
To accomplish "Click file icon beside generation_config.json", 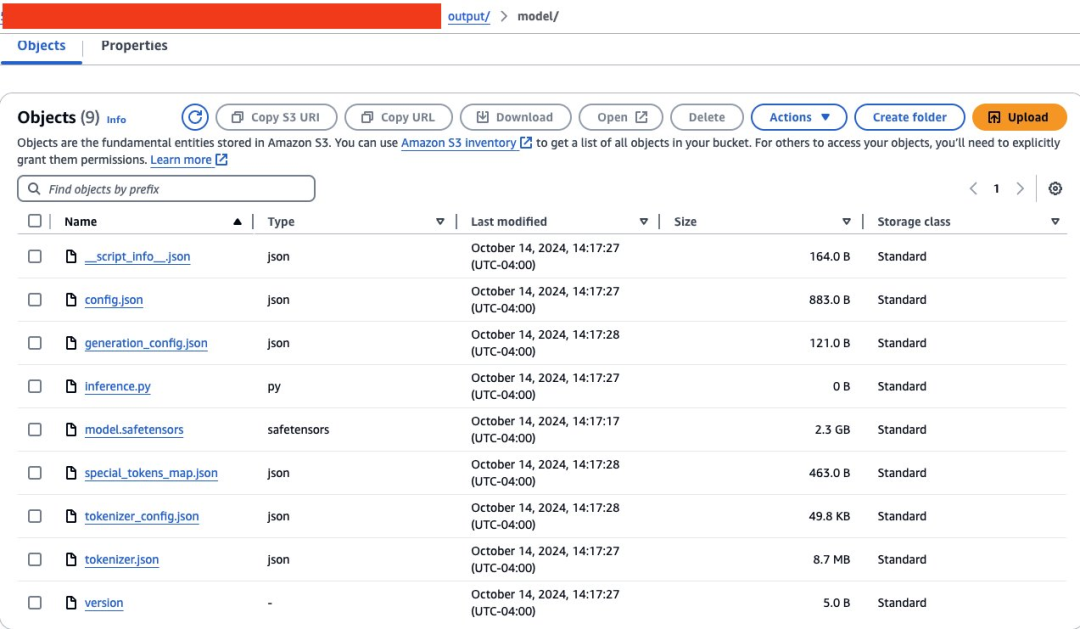I will coord(71,342).
